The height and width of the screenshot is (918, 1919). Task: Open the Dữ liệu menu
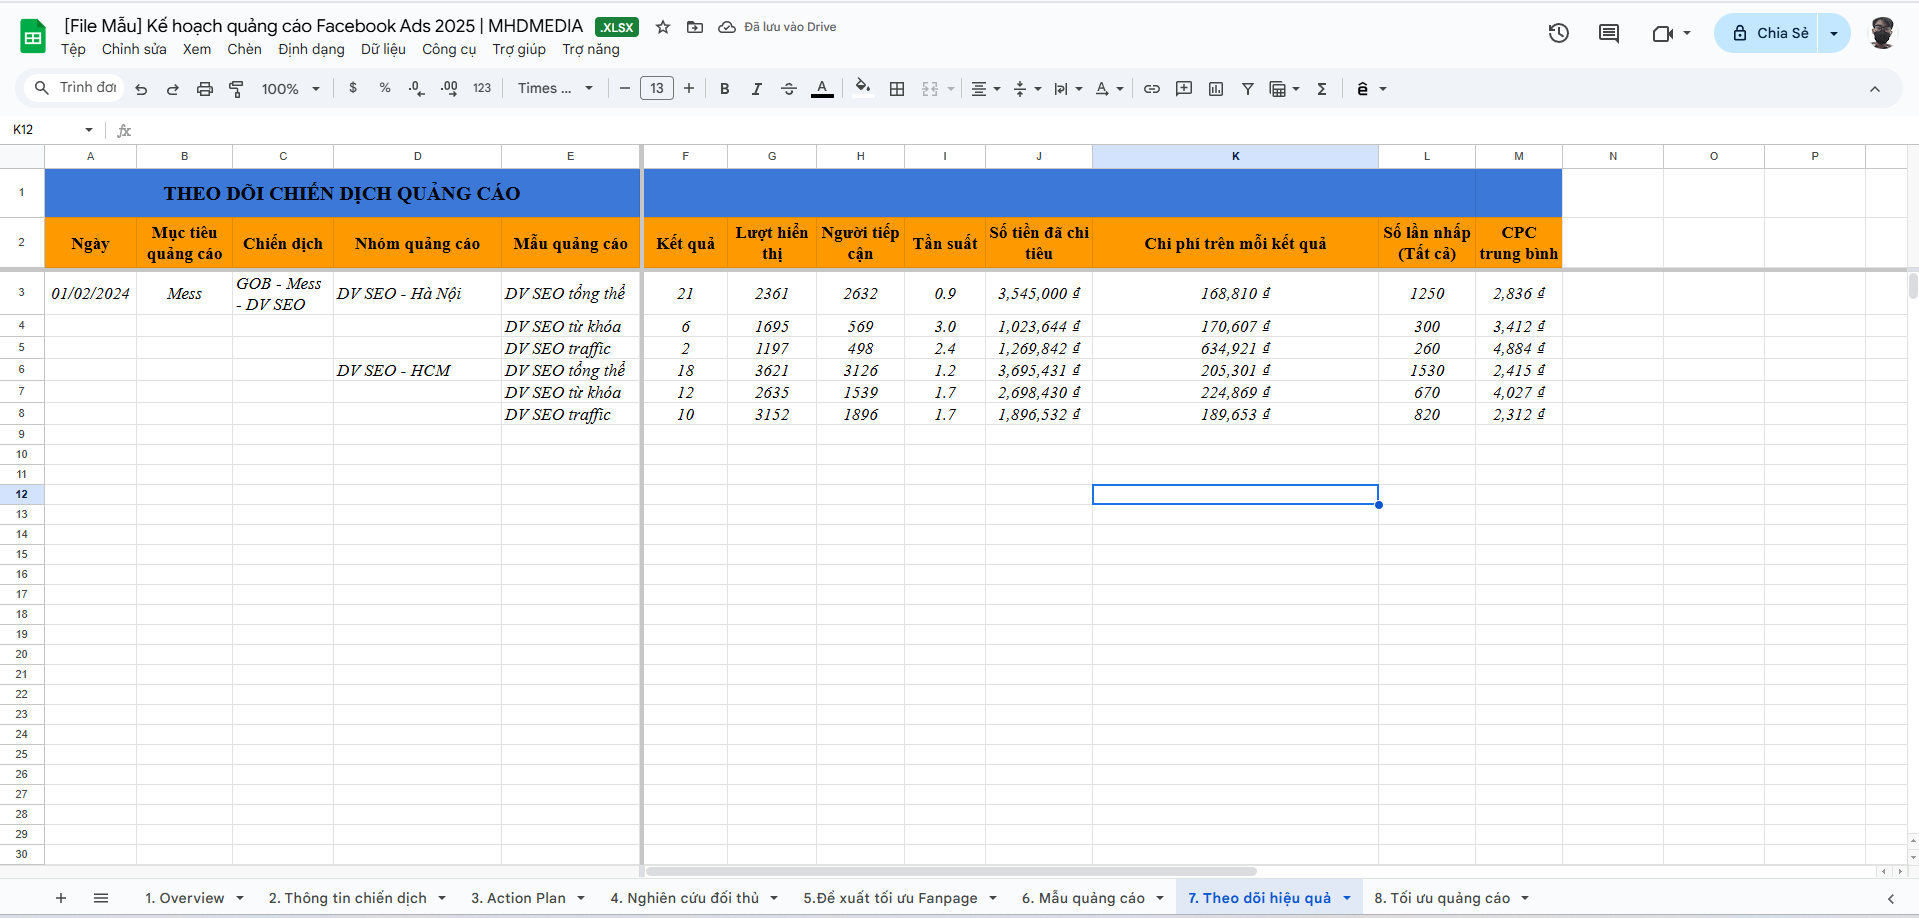coord(383,49)
